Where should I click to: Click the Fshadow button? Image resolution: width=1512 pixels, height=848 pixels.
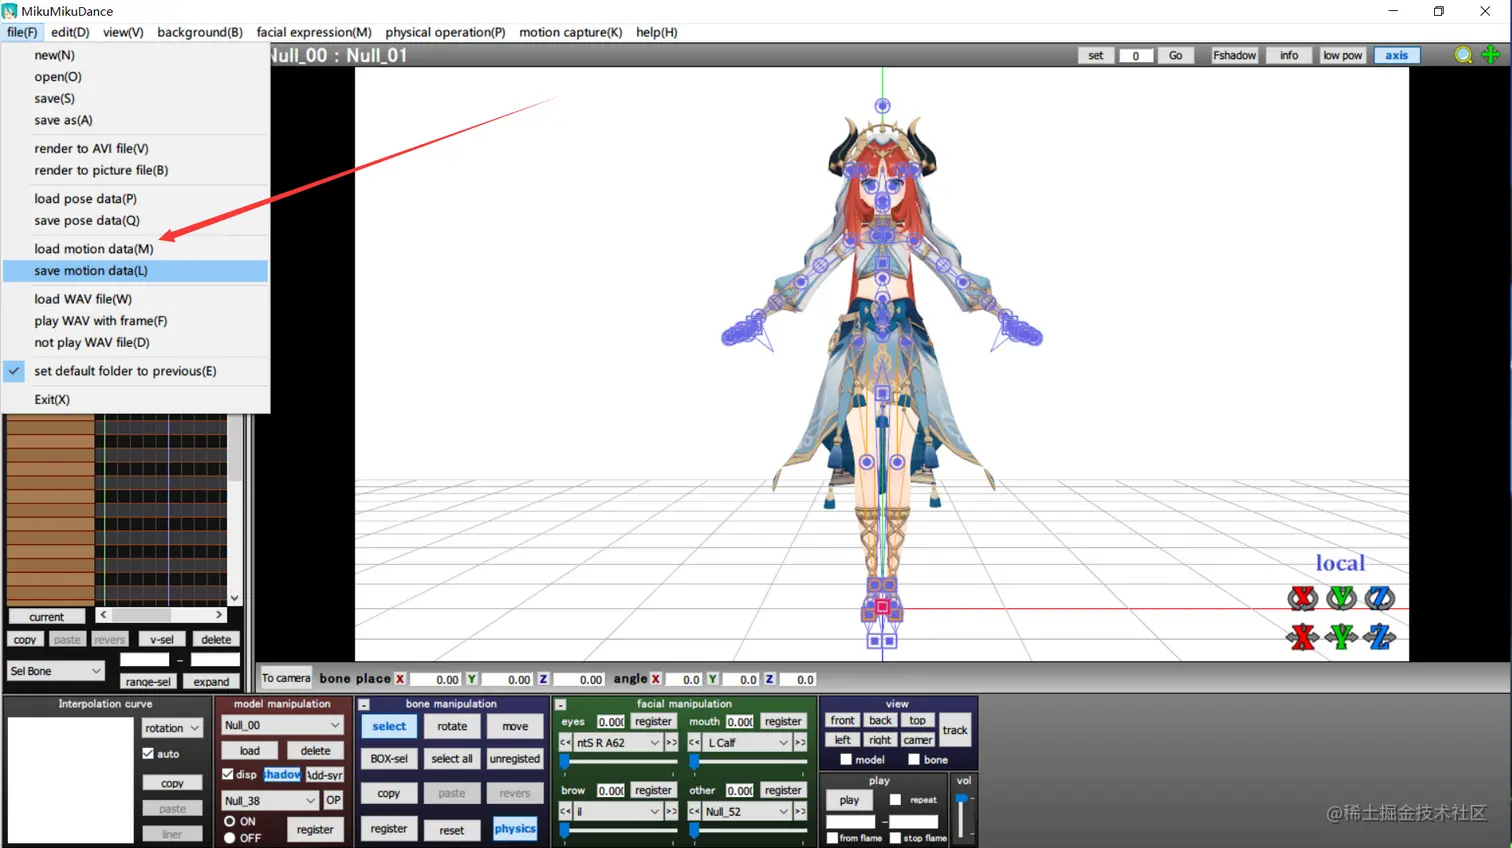point(1234,56)
